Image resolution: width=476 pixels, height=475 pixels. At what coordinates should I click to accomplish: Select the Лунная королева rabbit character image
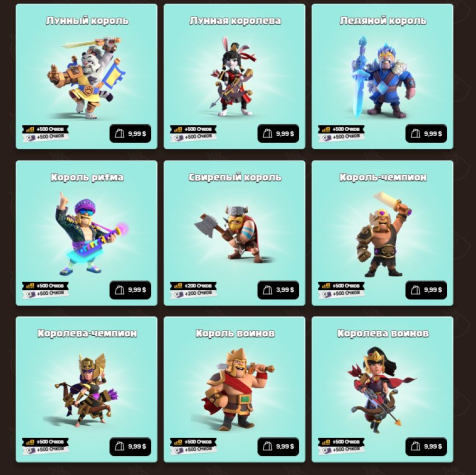234,77
